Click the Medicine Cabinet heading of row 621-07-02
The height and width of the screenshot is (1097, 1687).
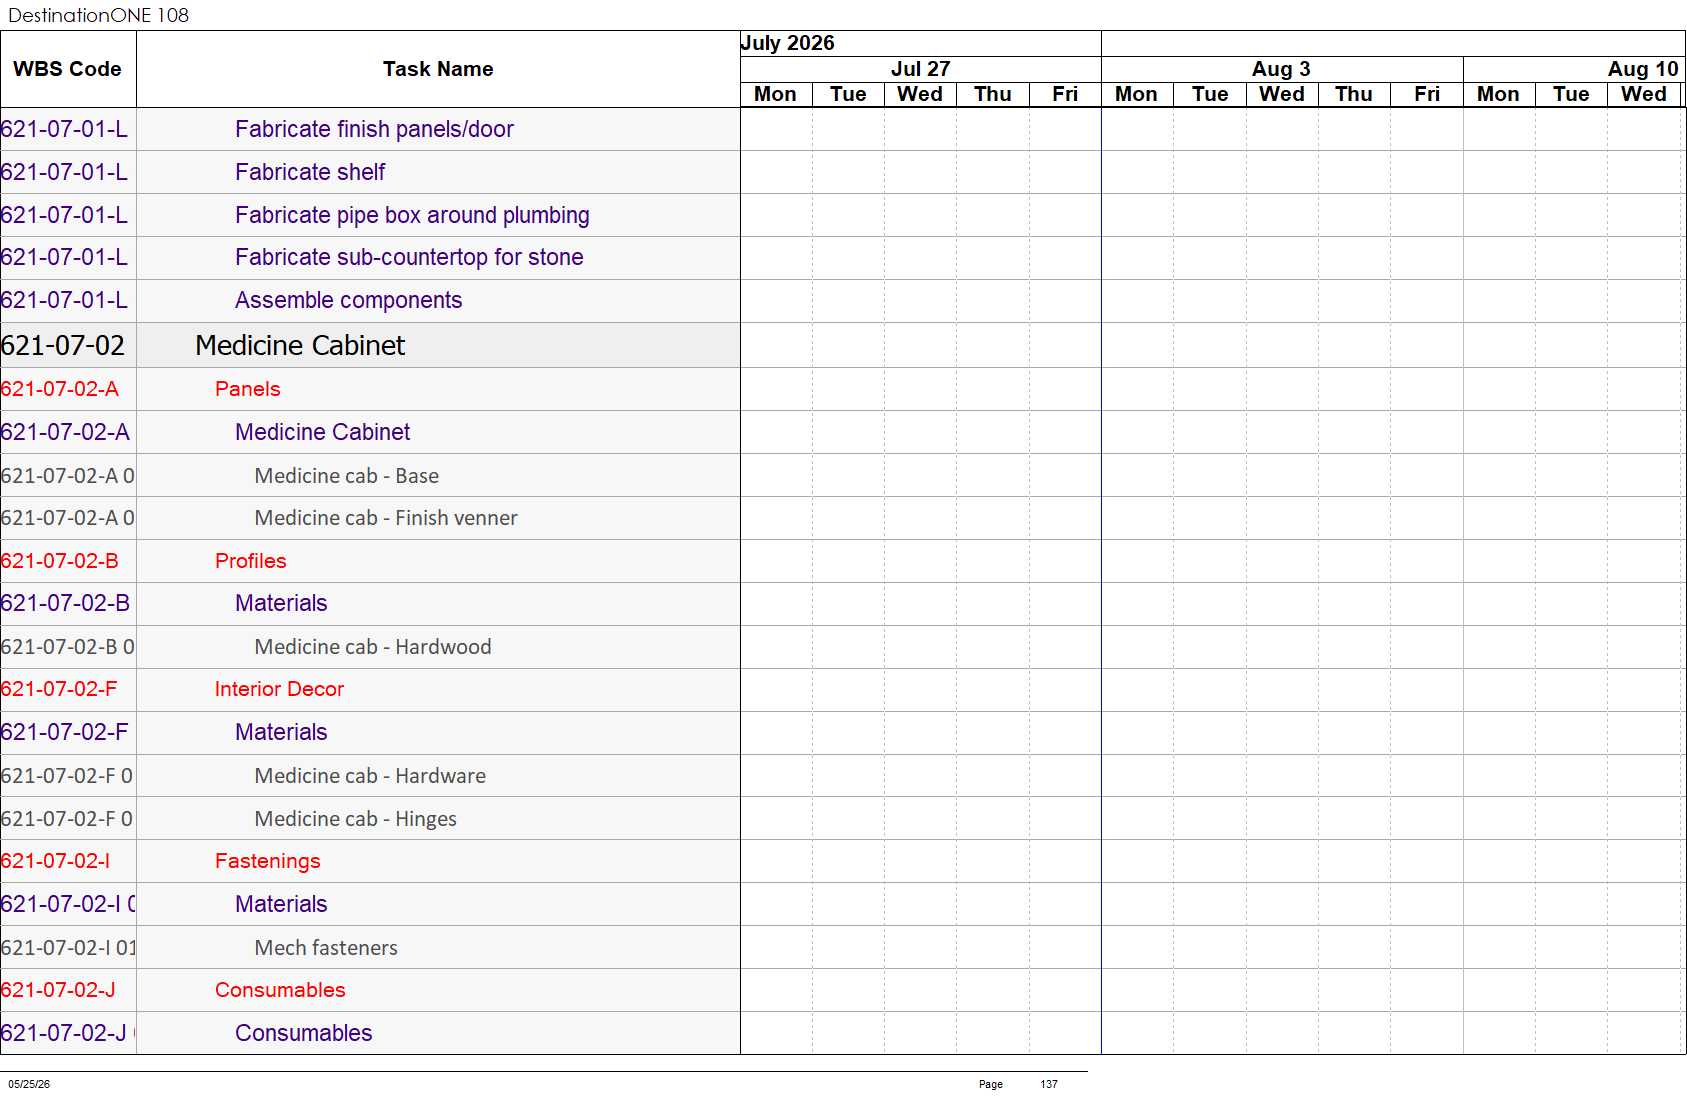(300, 345)
